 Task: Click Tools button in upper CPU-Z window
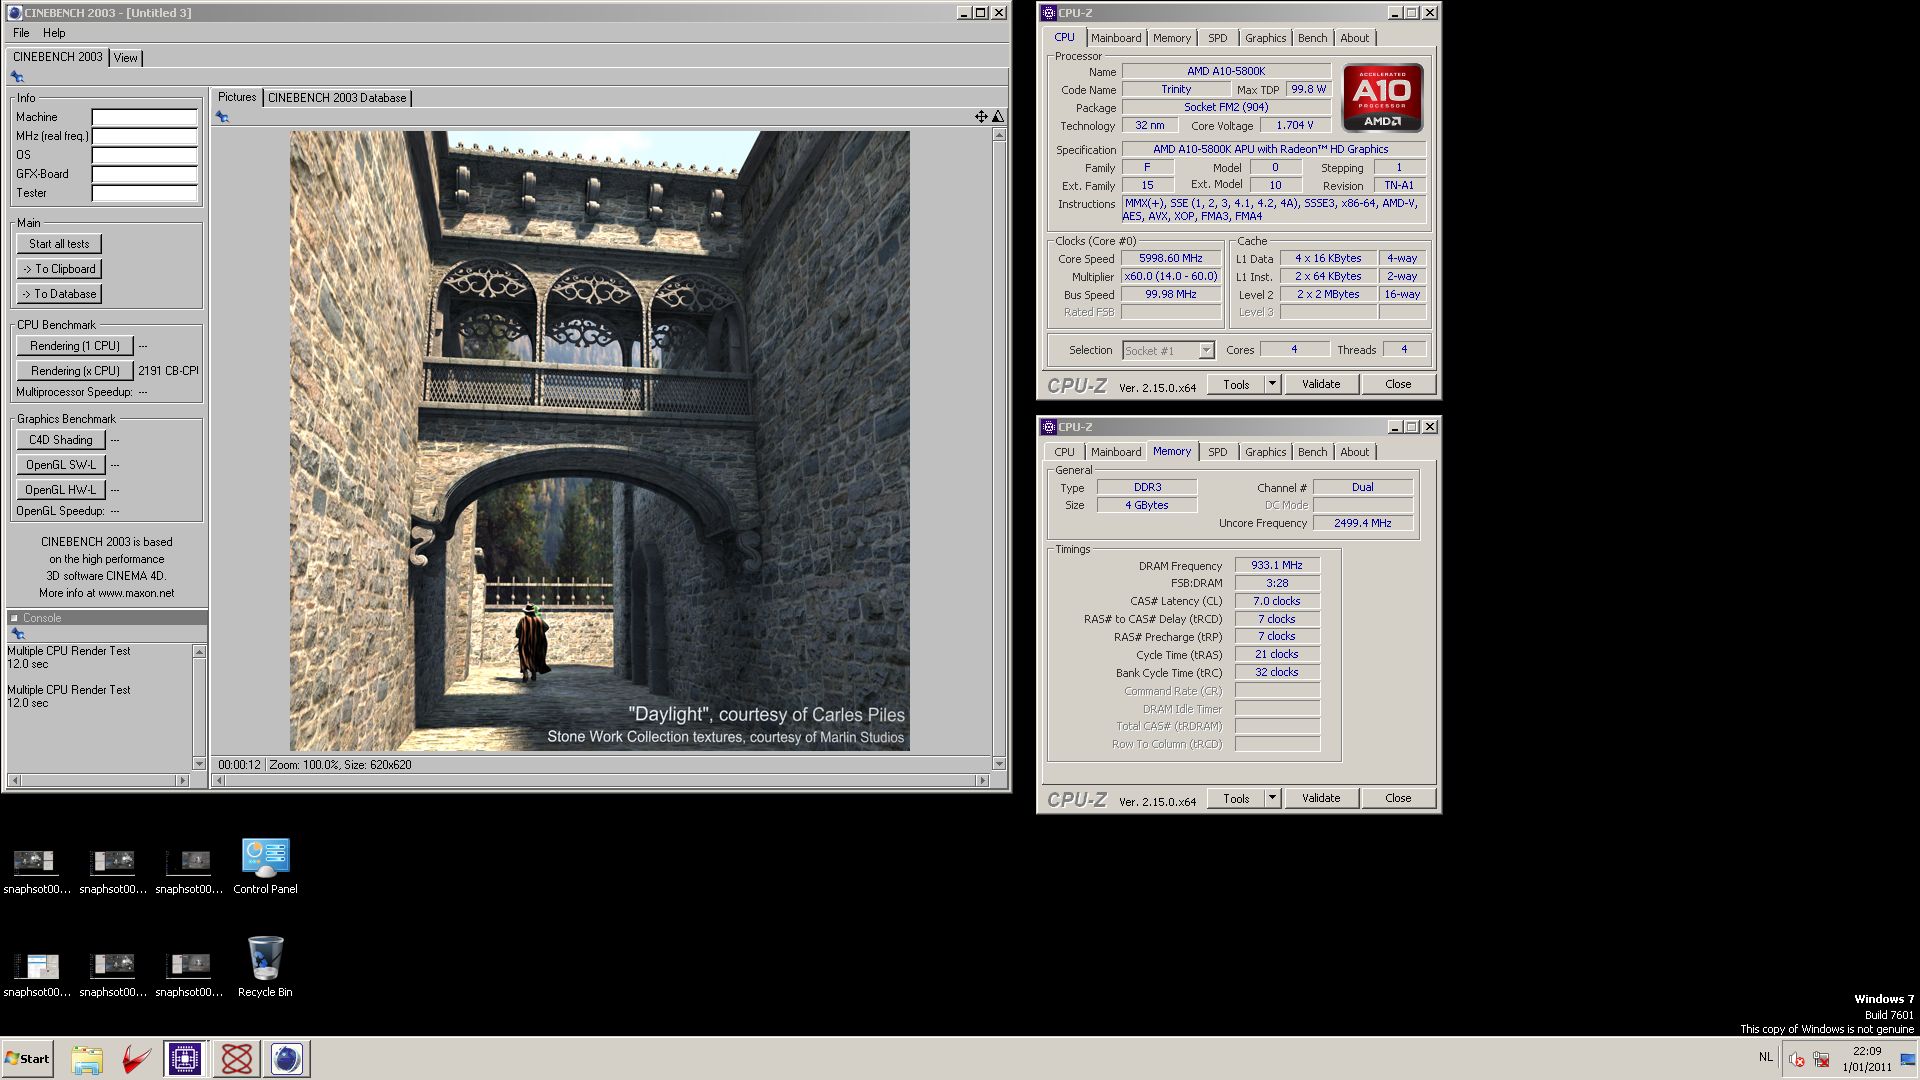pos(1236,384)
